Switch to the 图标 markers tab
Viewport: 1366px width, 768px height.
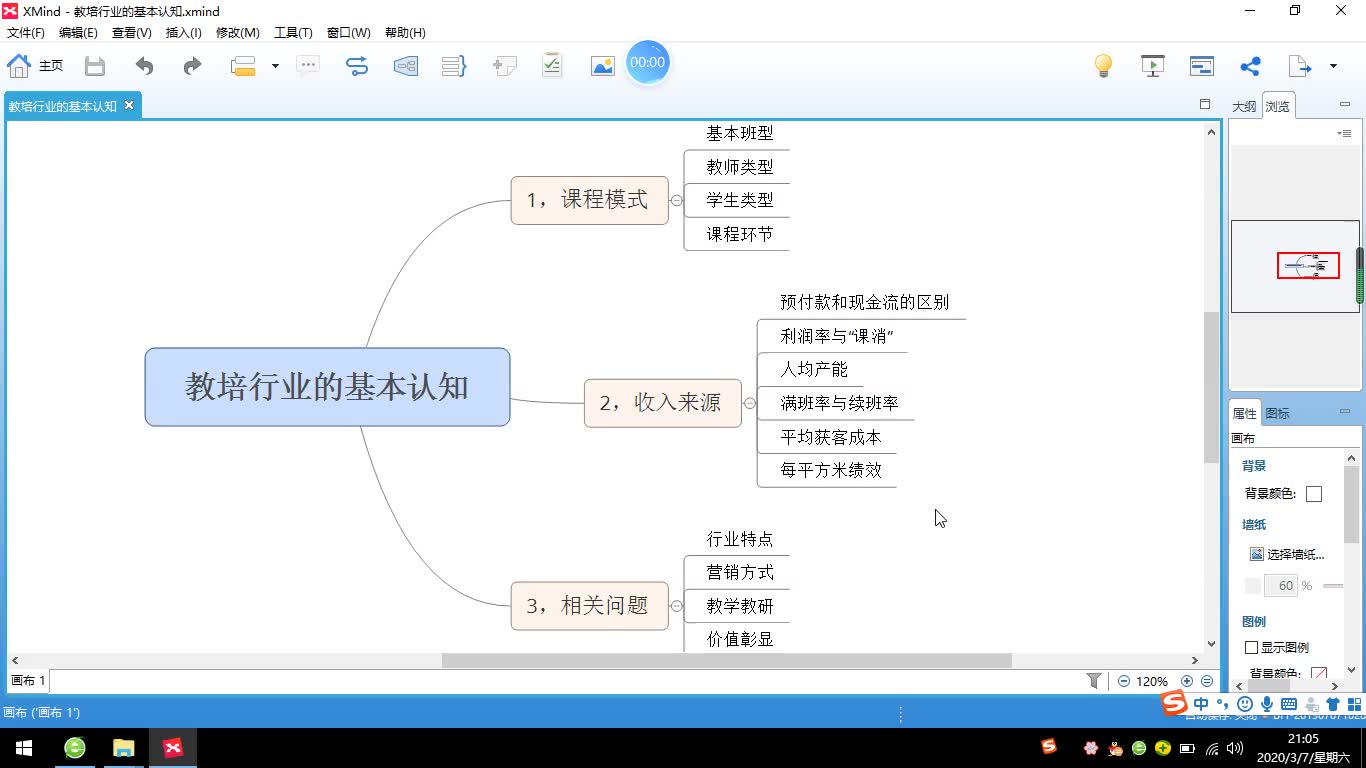click(1278, 413)
